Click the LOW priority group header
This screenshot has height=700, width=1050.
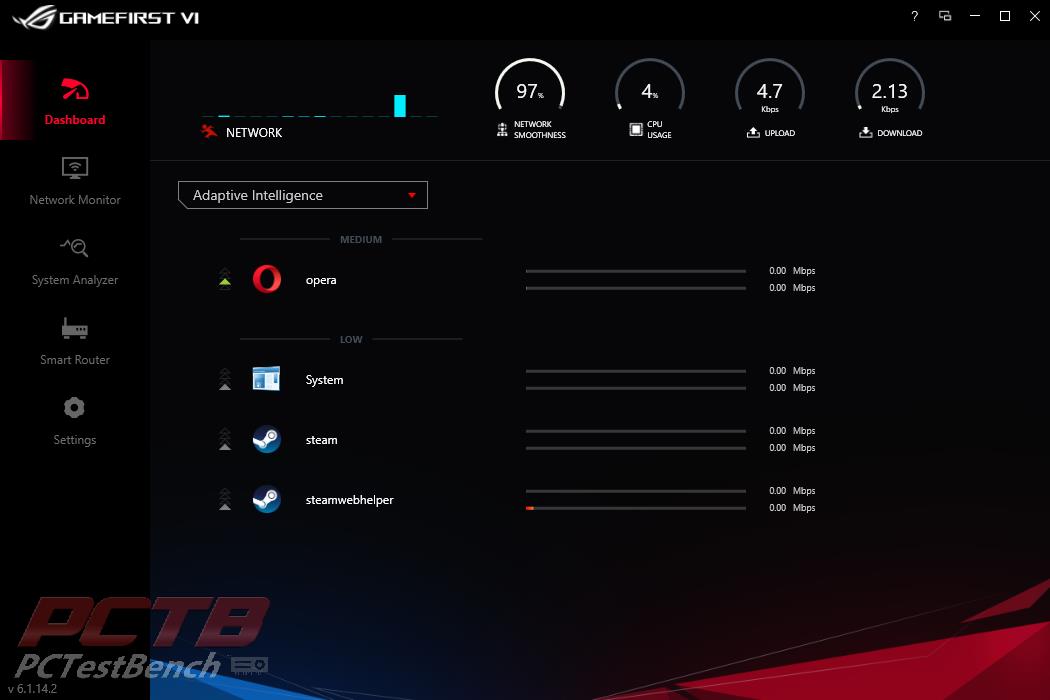[x=351, y=340]
